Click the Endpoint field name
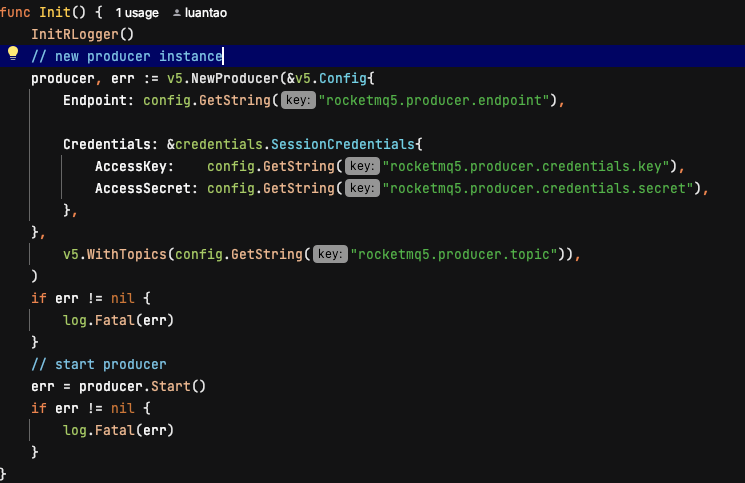Viewport: 745px width, 483px height. (x=95, y=100)
